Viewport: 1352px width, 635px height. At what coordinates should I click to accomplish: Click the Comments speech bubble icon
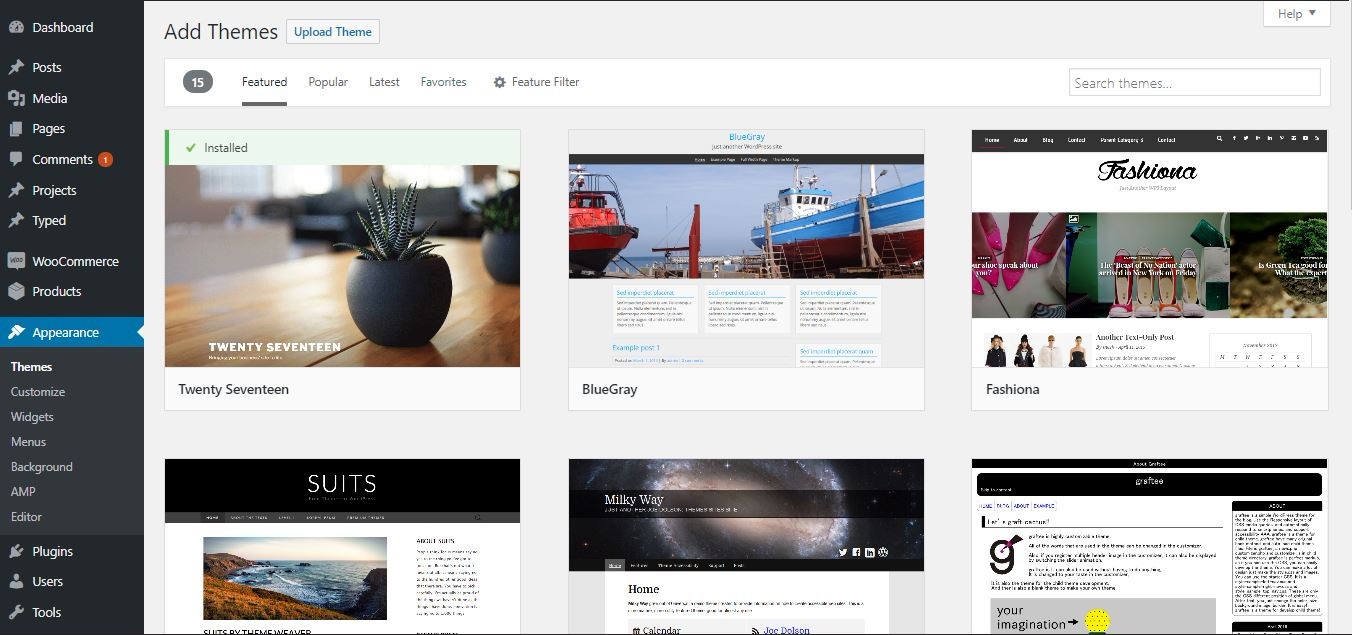(x=16, y=159)
